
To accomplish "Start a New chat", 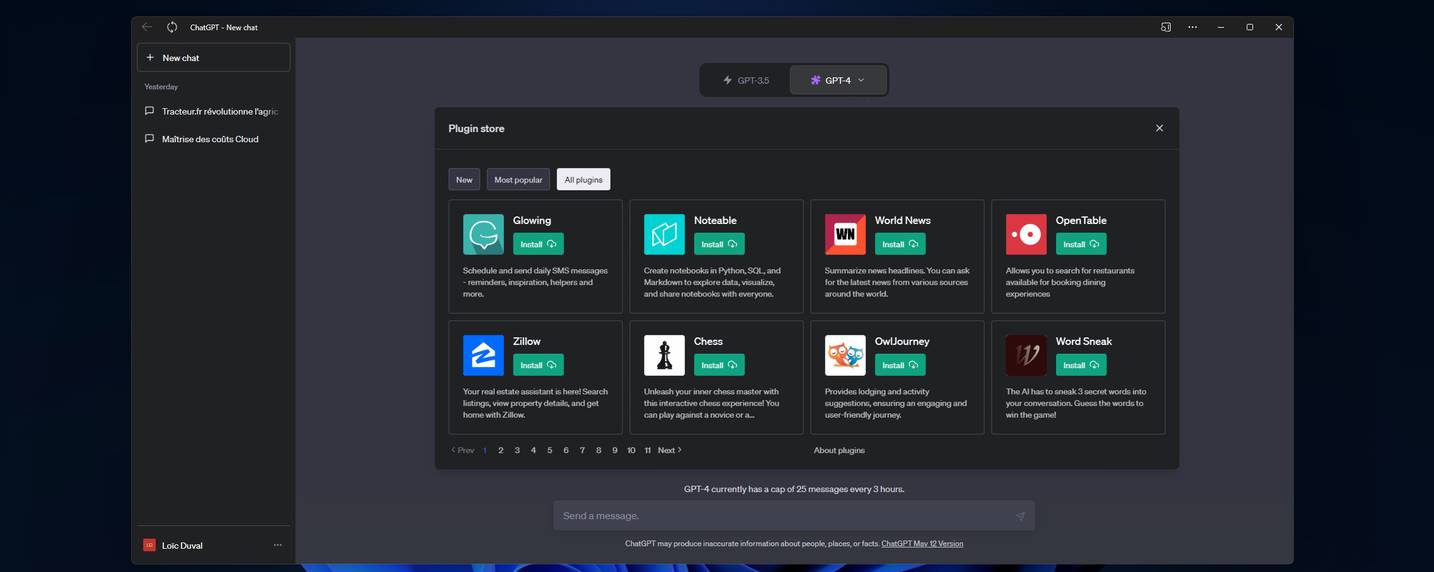I will tap(213, 57).
